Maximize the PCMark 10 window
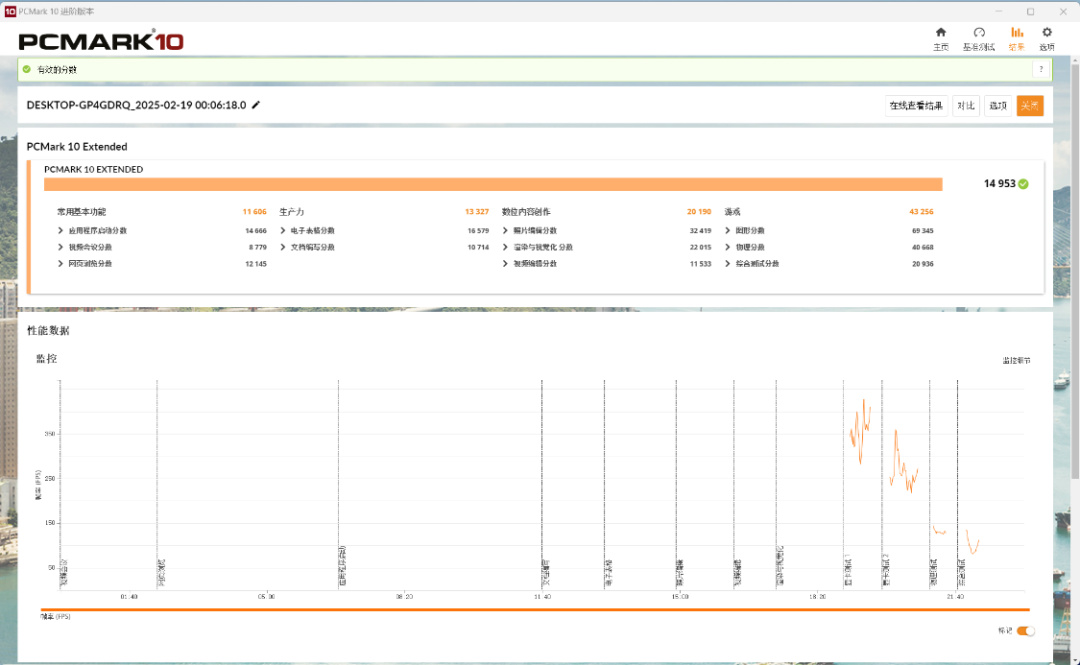Screen dimensions: 1080x665 (1030, 11)
